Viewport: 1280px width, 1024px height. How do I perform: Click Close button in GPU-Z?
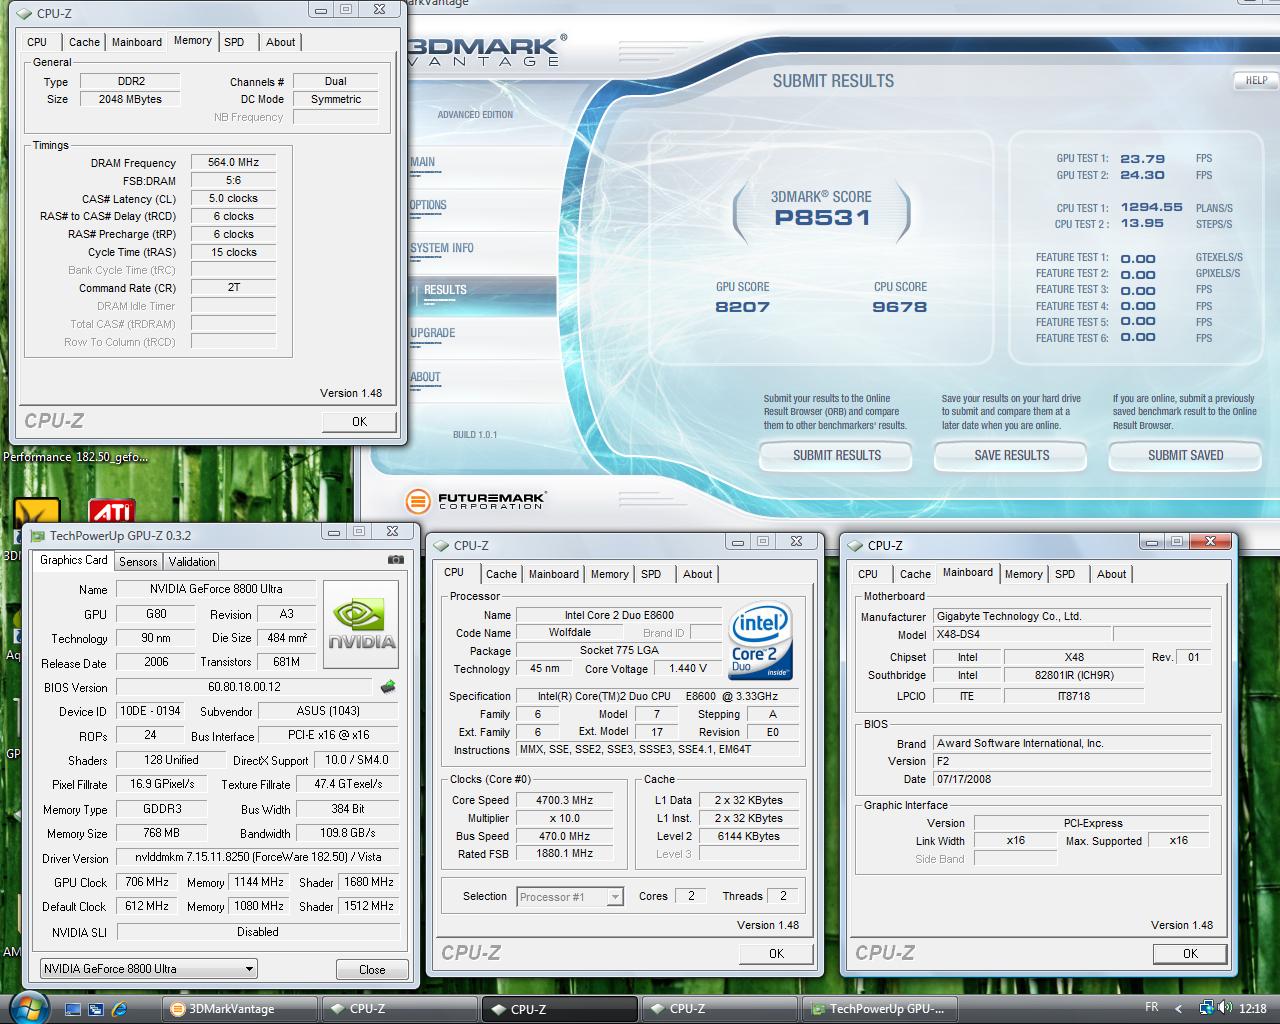point(372,969)
